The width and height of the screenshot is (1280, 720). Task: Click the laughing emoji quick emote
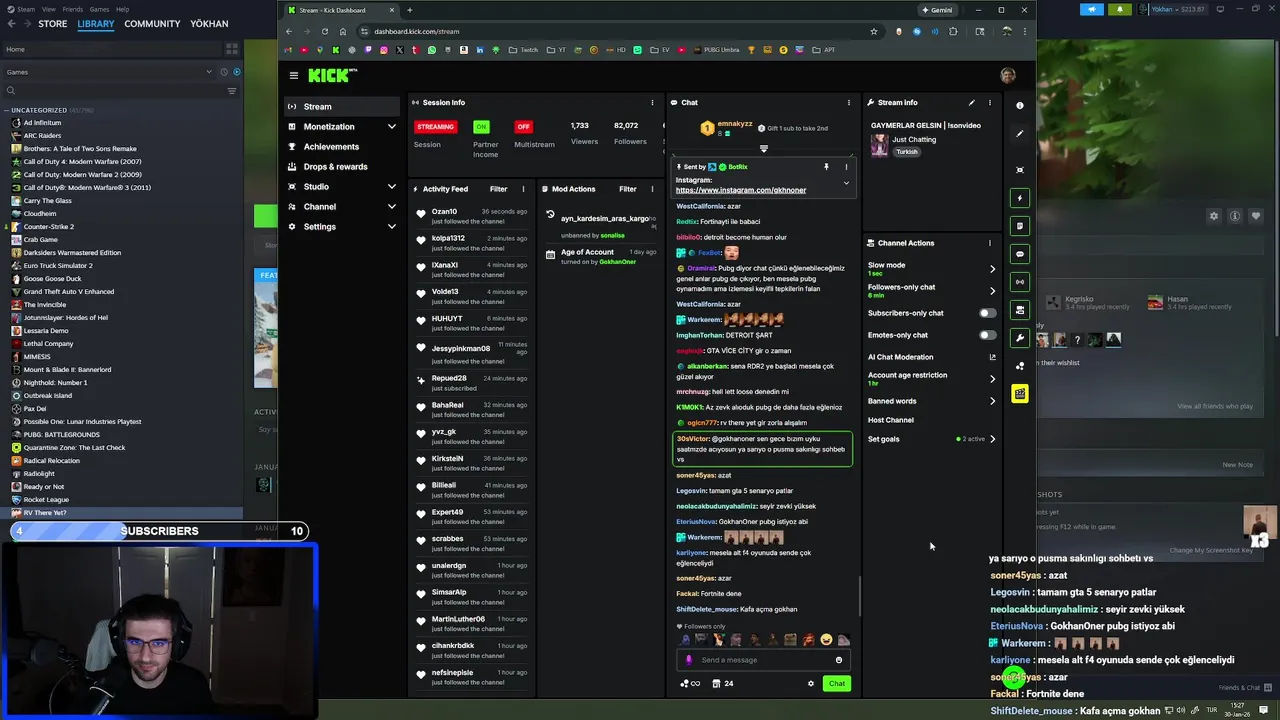coord(826,640)
